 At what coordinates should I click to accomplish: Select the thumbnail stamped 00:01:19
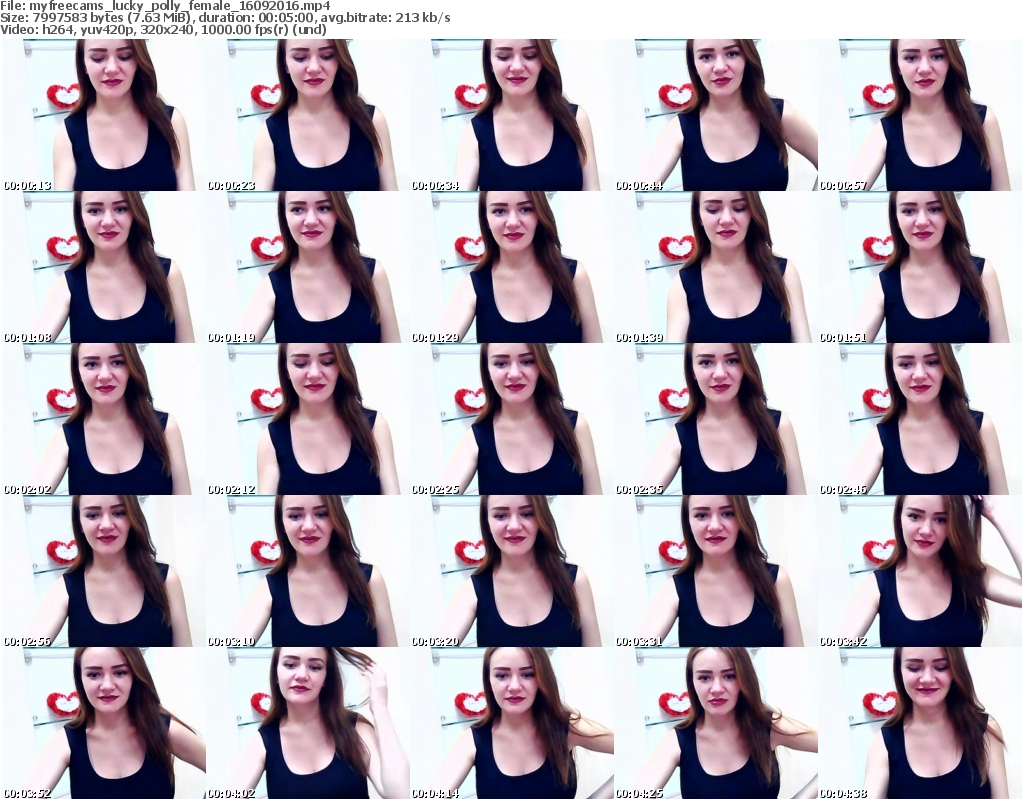coord(308,267)
